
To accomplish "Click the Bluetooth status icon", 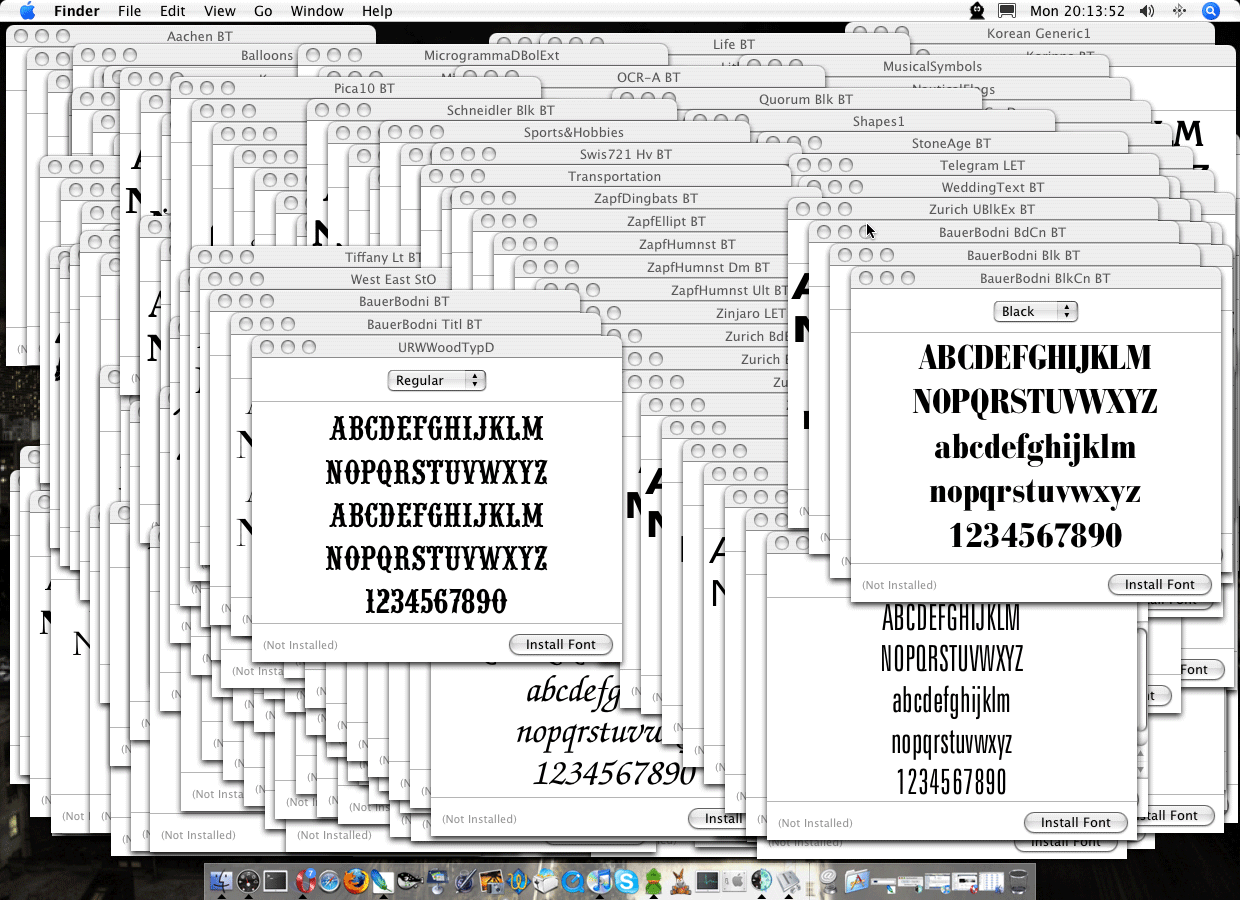I will [x=1179, y=11].
